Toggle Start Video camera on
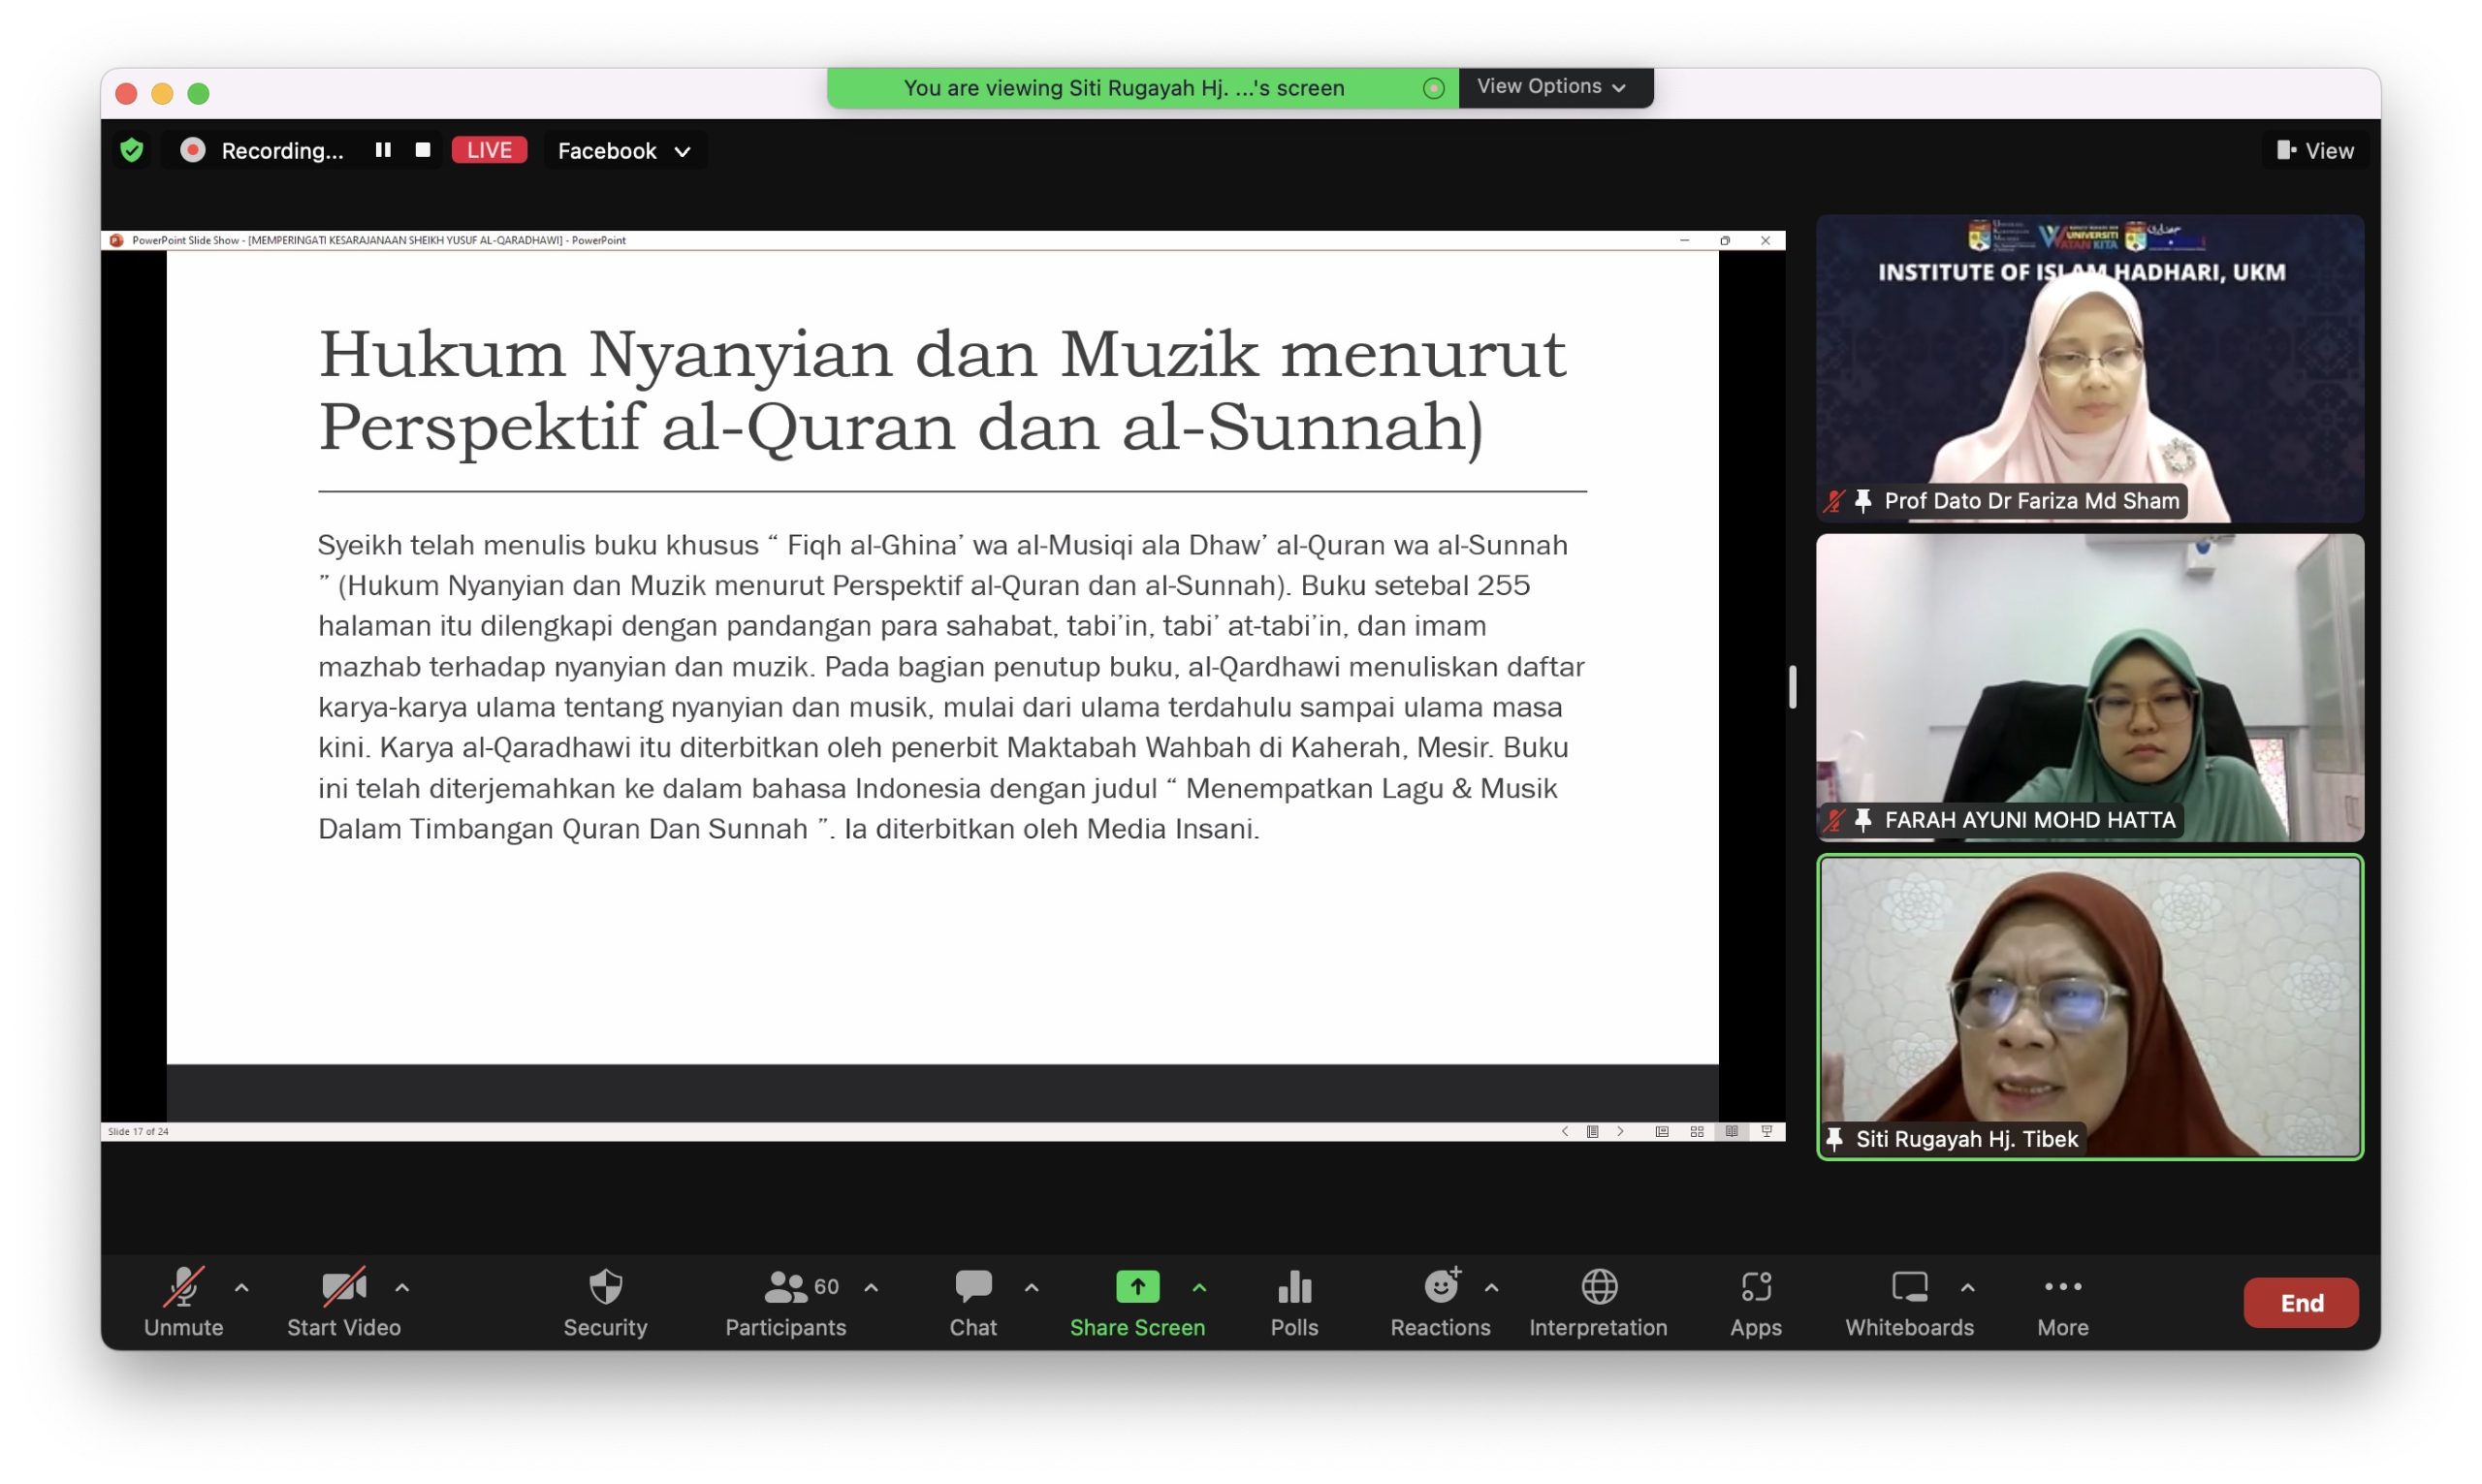 click(343, 1288)
